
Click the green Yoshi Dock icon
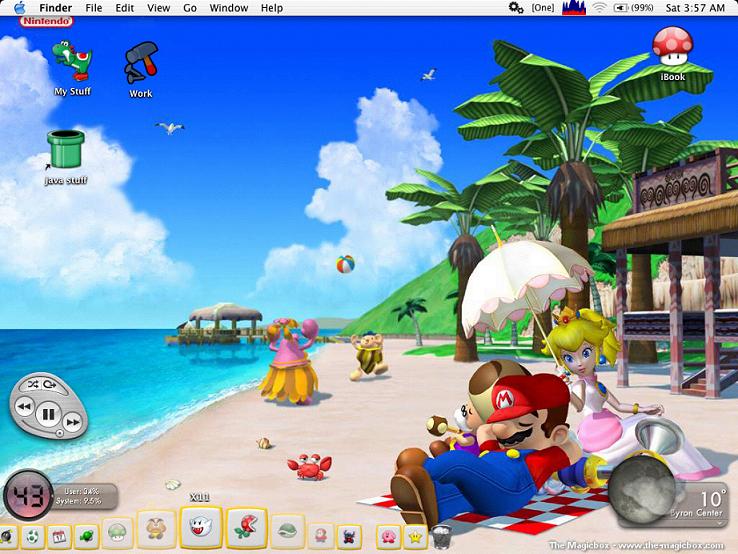(87, 536)
